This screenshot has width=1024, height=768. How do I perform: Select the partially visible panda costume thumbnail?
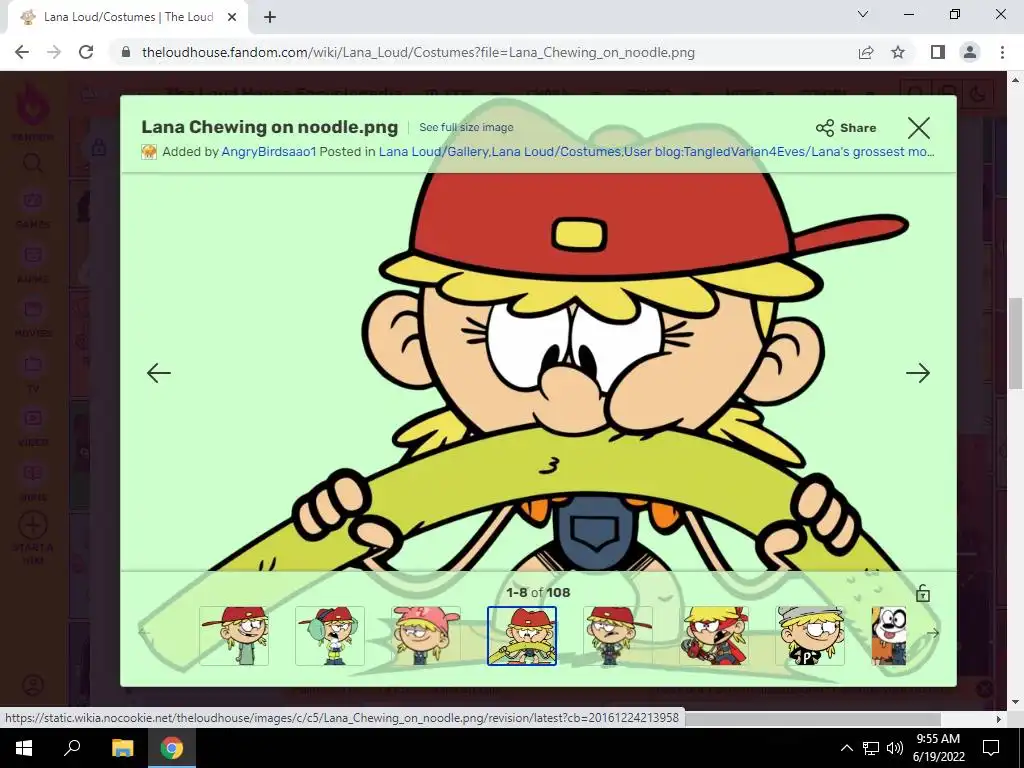(889, 635)
